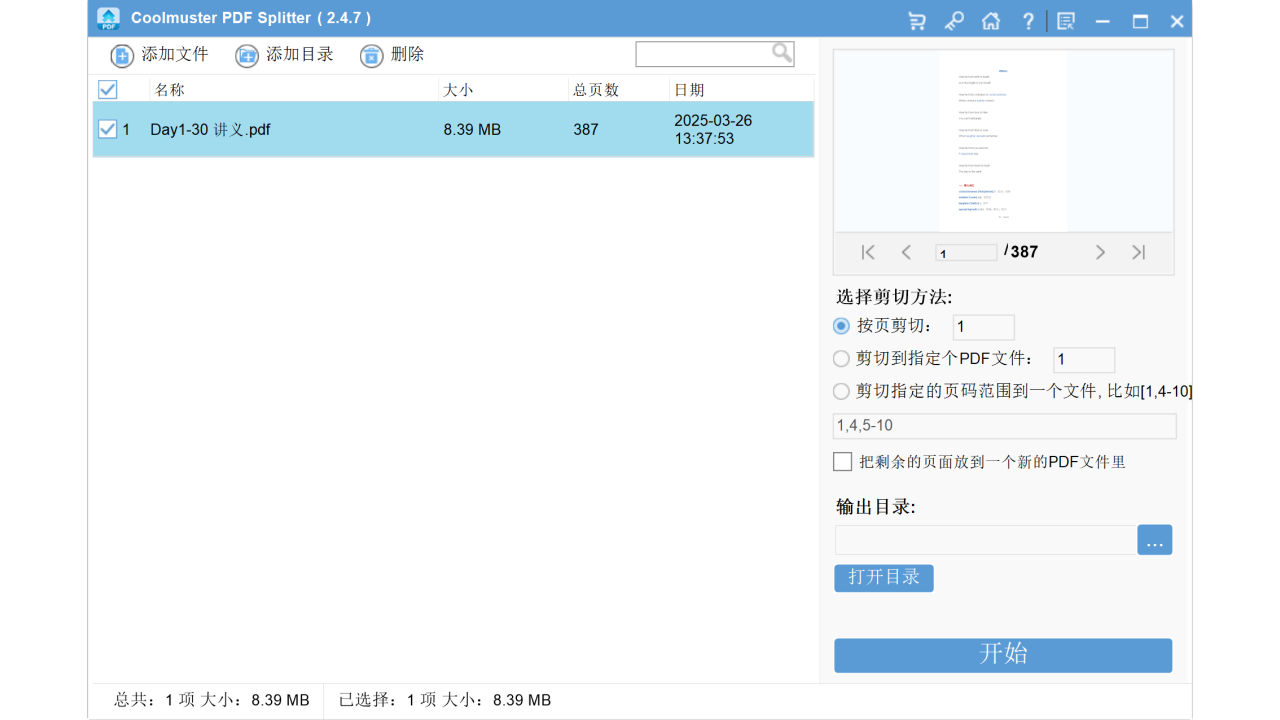The image size is (1280, 720).
Task: Go to the home page icon
Action: [991, 21]
